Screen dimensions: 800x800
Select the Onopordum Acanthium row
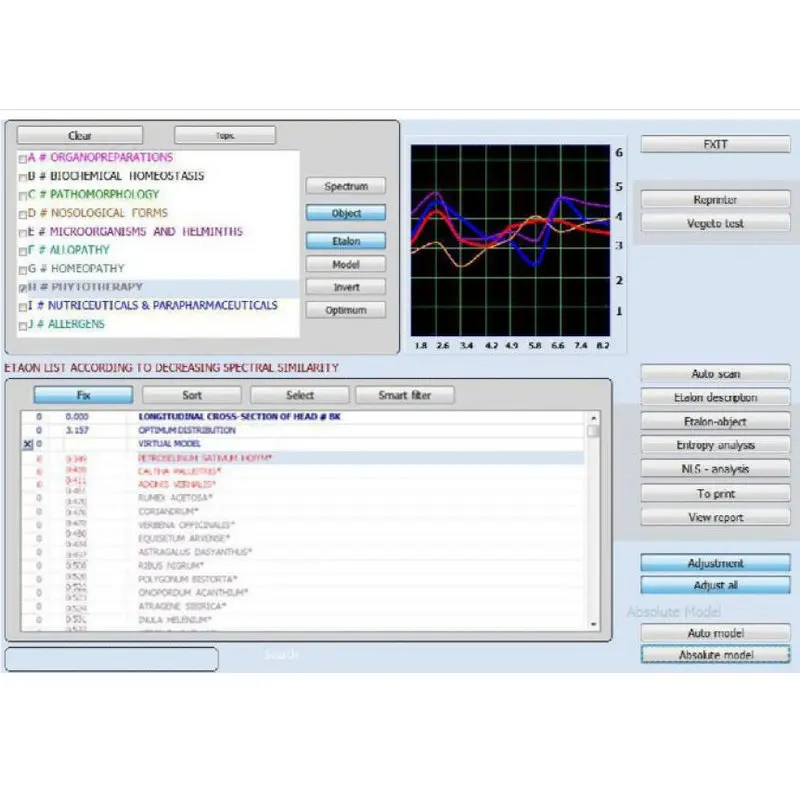click(303, 593)
